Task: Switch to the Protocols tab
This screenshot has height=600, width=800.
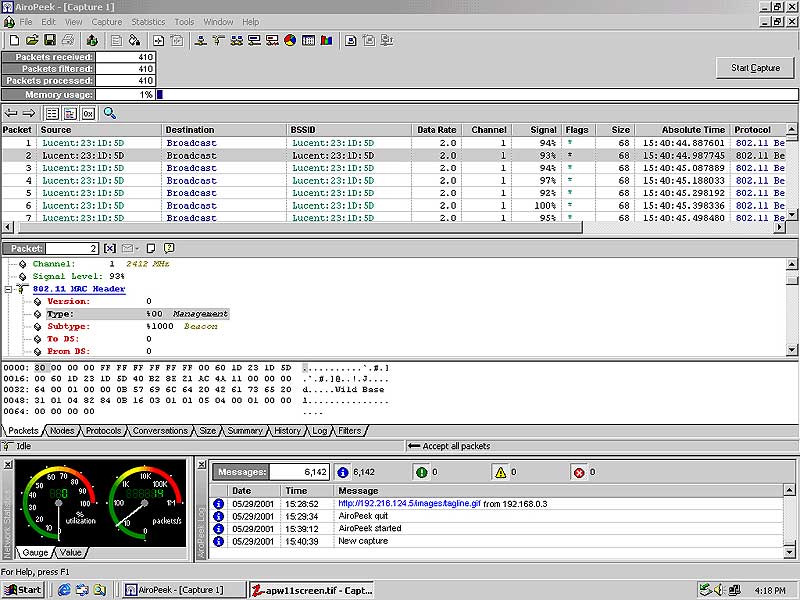Action: (104, 431)
